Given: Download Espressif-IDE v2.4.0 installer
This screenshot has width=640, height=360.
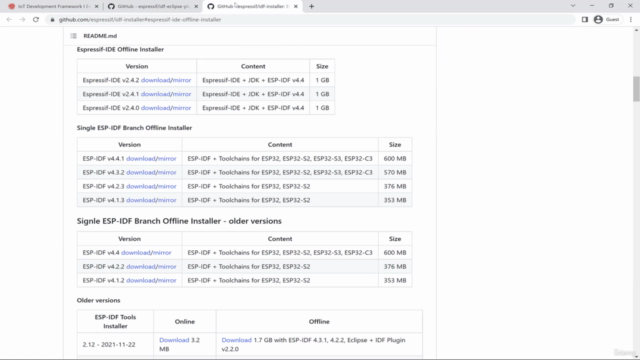Looking at the screenshot, I should (x=156, y=108).
